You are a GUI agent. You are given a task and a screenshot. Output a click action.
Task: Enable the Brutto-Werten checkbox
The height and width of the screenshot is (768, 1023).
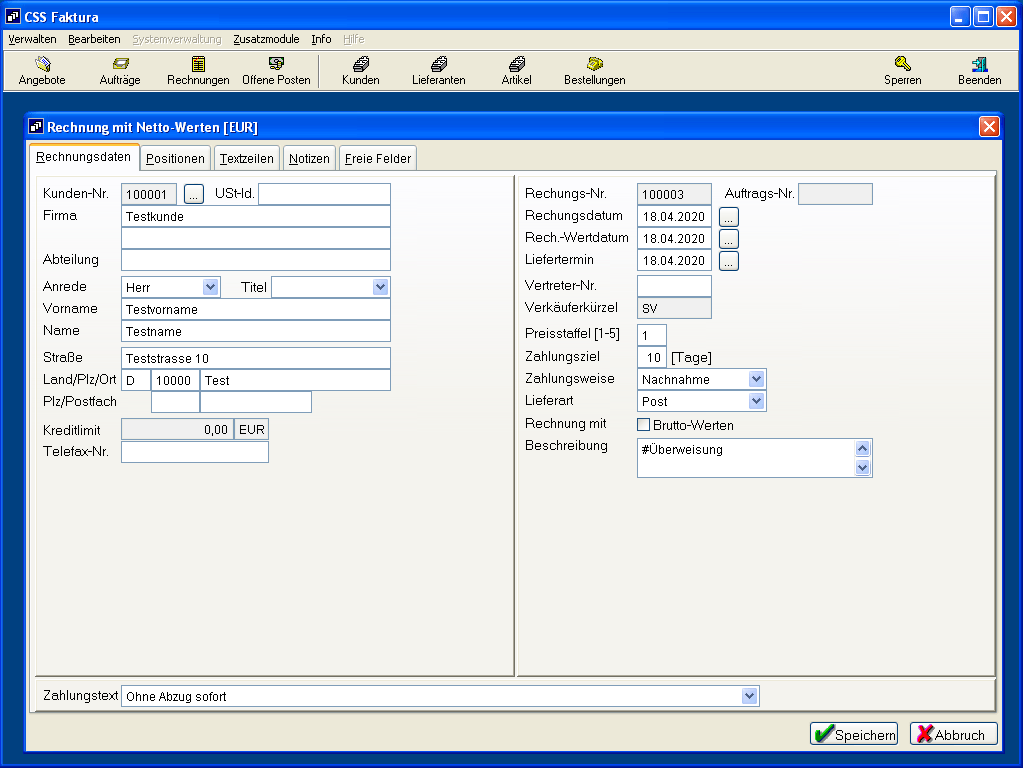(x=644, y=425)
